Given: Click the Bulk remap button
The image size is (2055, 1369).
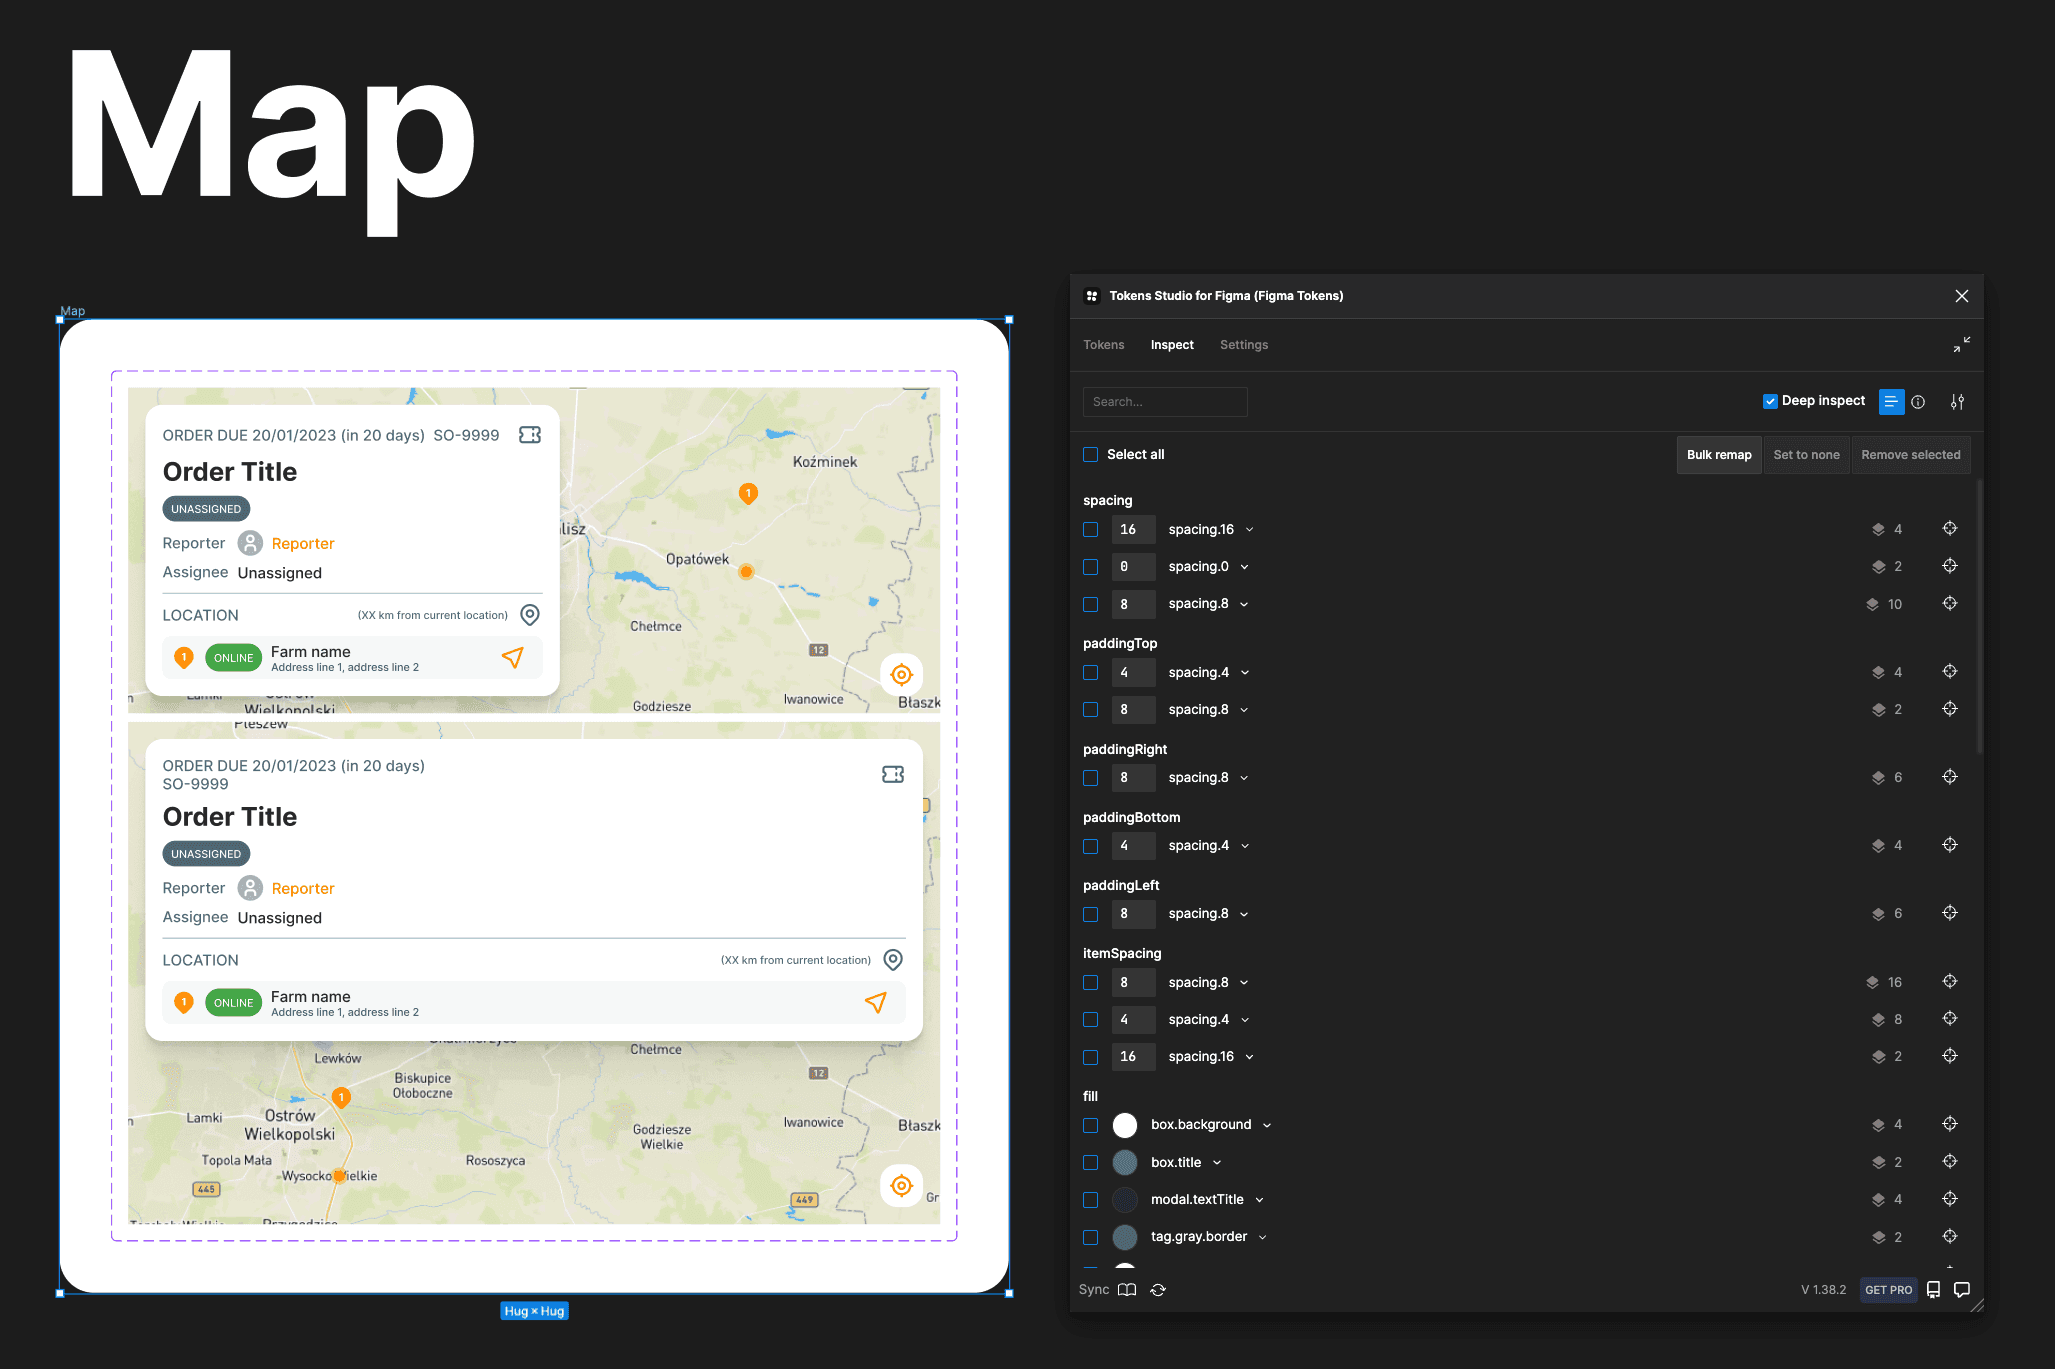Looking at the screenshot, I should tap(1718, 455).
